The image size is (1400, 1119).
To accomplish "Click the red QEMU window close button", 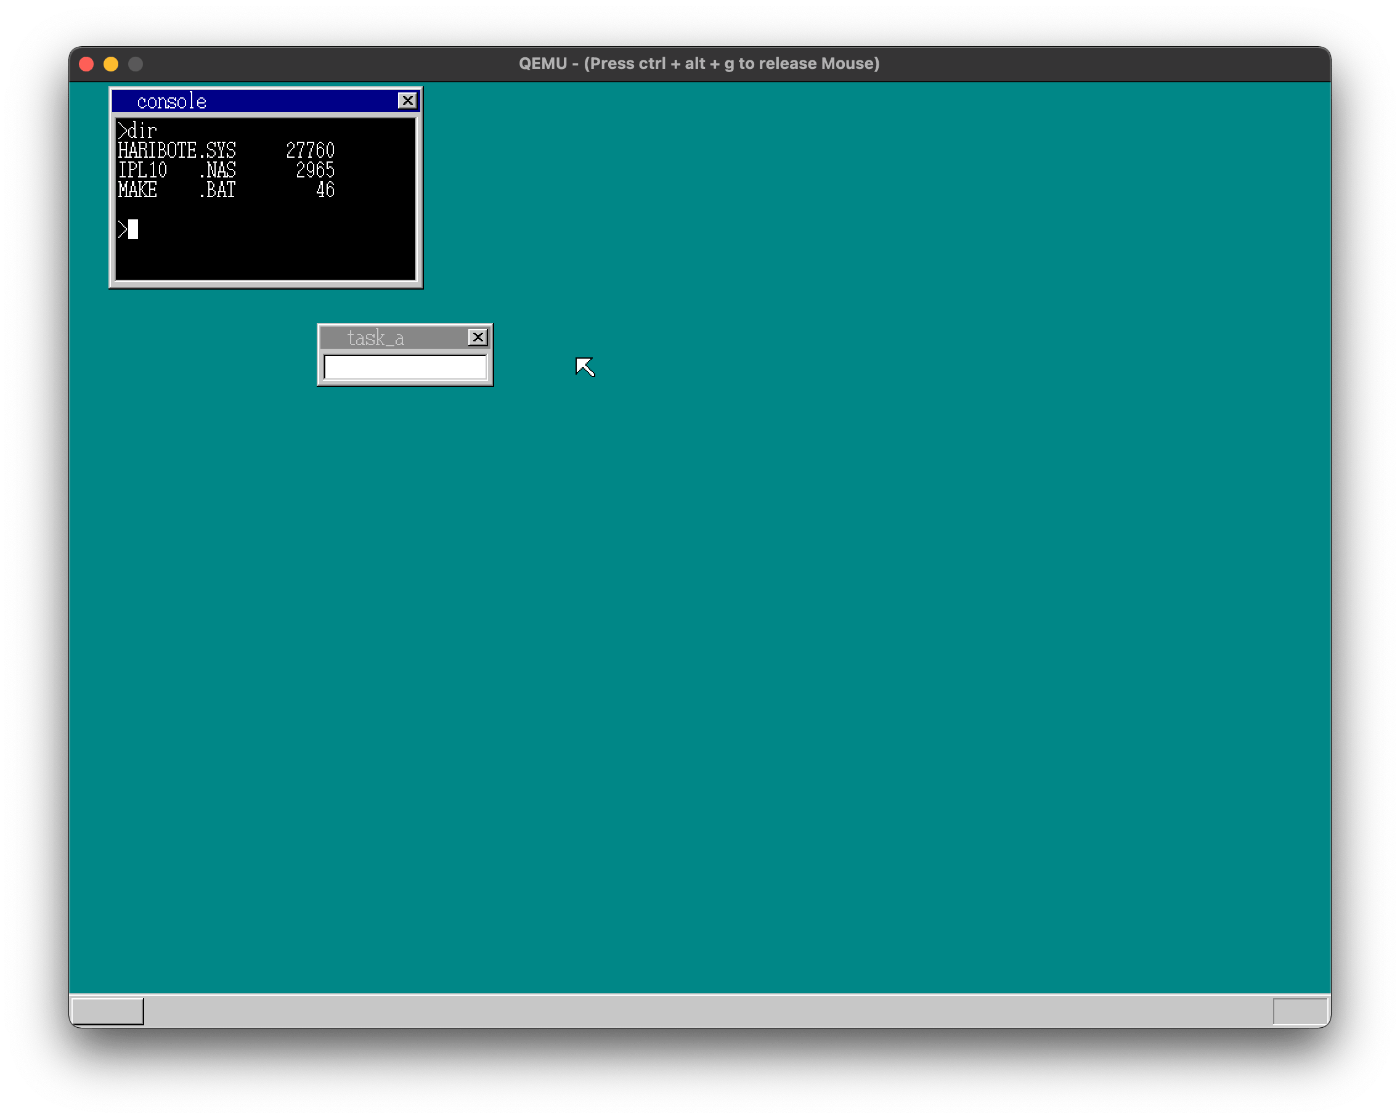I will [x=86, y=64].
